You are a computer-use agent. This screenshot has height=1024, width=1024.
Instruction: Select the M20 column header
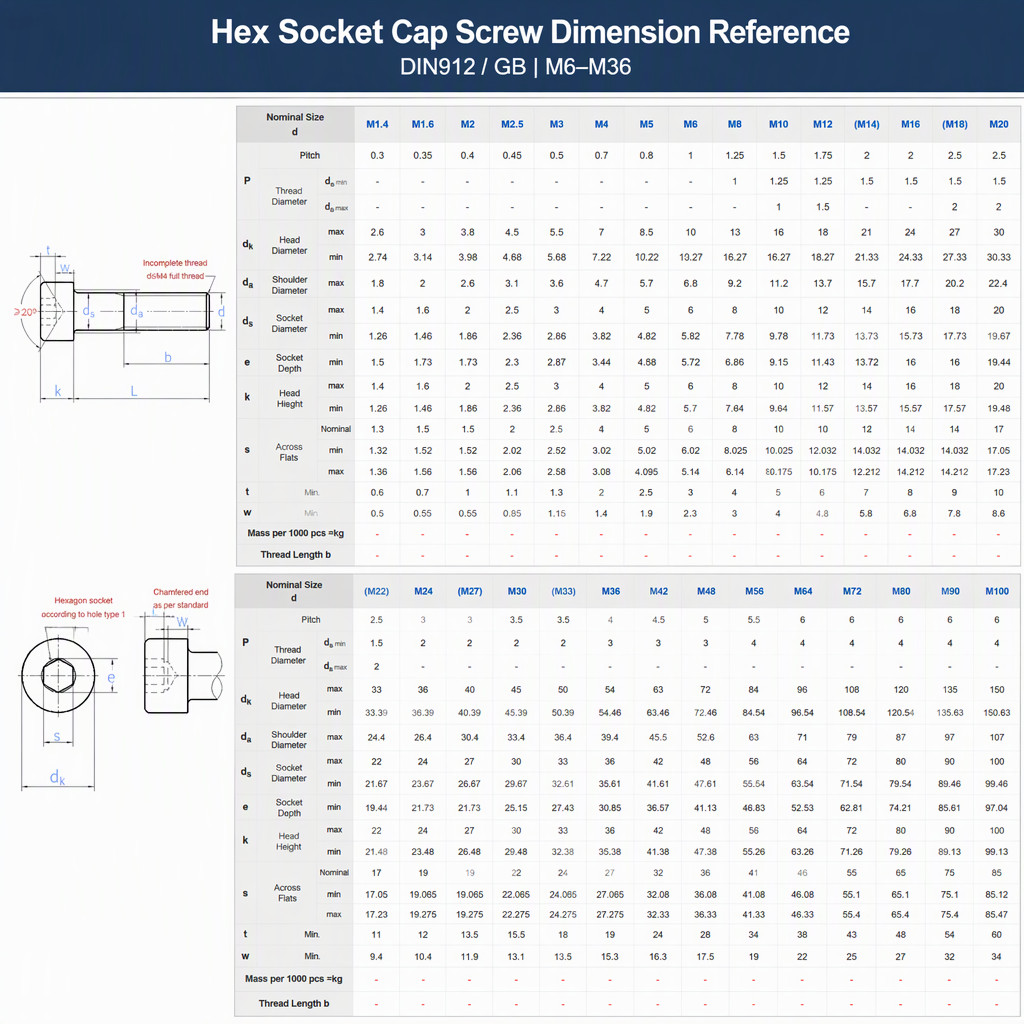tap(999, 124)
